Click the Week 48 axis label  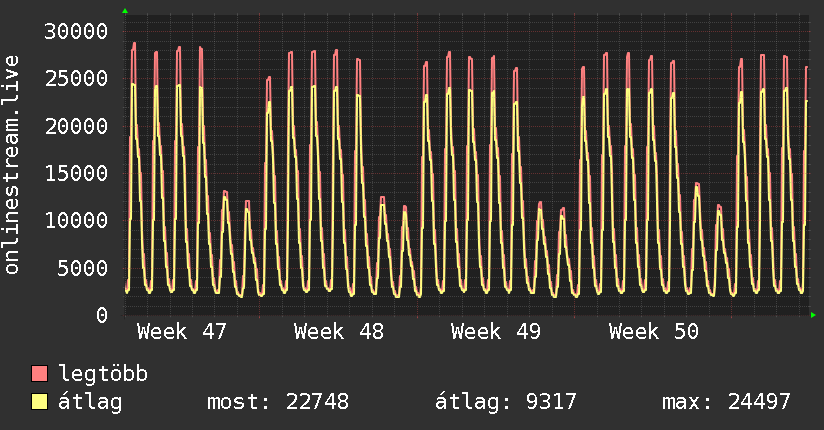(x=339, y=332)
